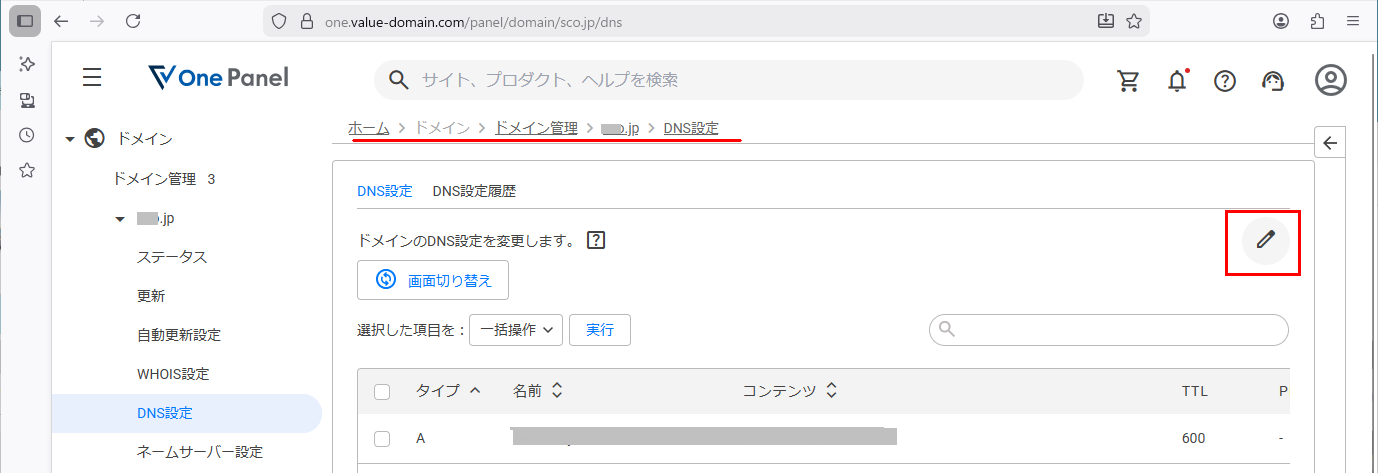1378x473 pixels.
Task: Click the 画面切り替え button
Action: (433, 280)
